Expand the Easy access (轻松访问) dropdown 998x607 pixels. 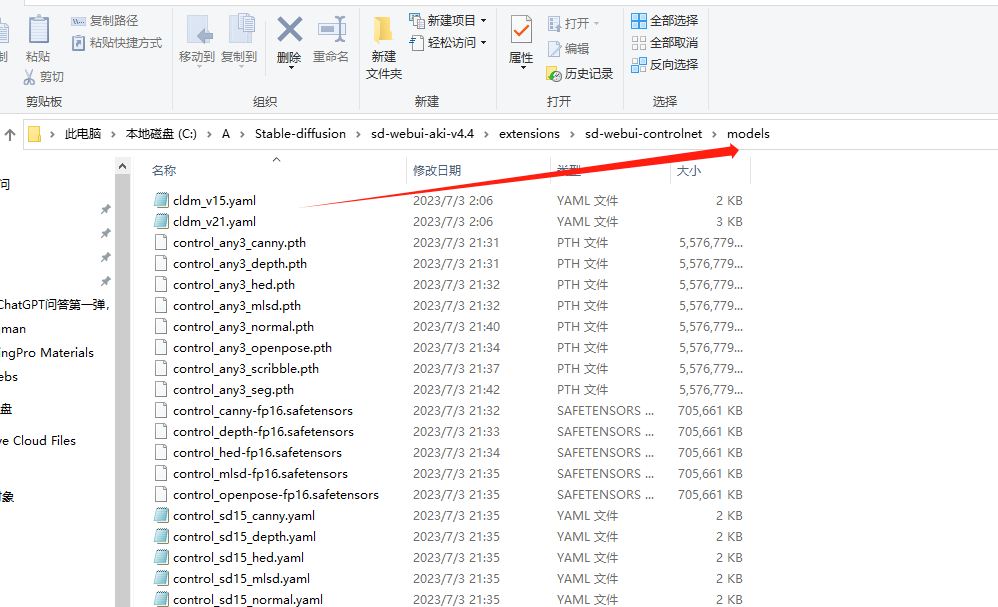pos(483,42)
